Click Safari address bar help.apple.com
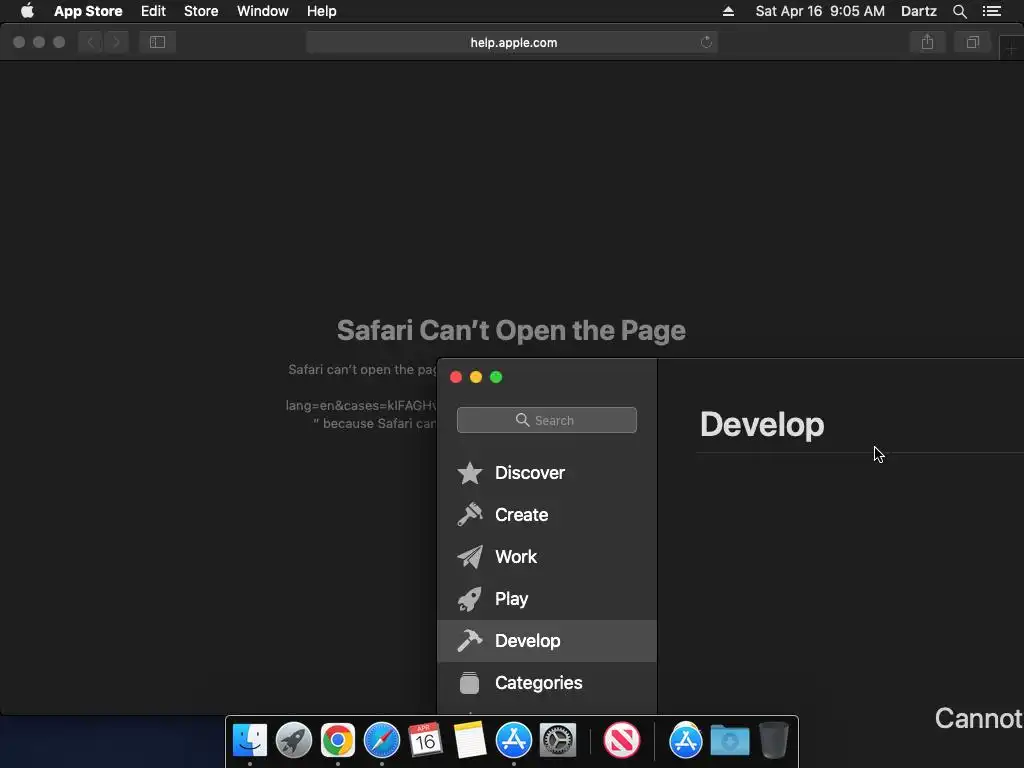The height and width of the screenshot is (768, 1024). click(x=513, y=42)
